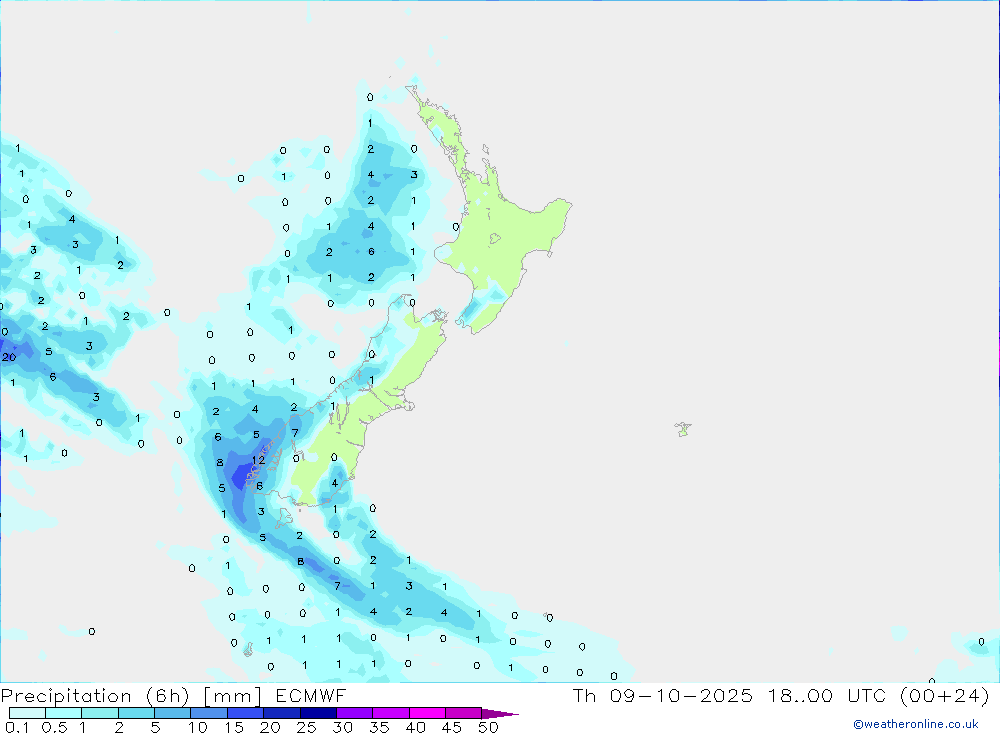Viewport: 1000px width, 733px height.
Task: Click the '45' legend scale label
Action: click(x=452, y=727)
